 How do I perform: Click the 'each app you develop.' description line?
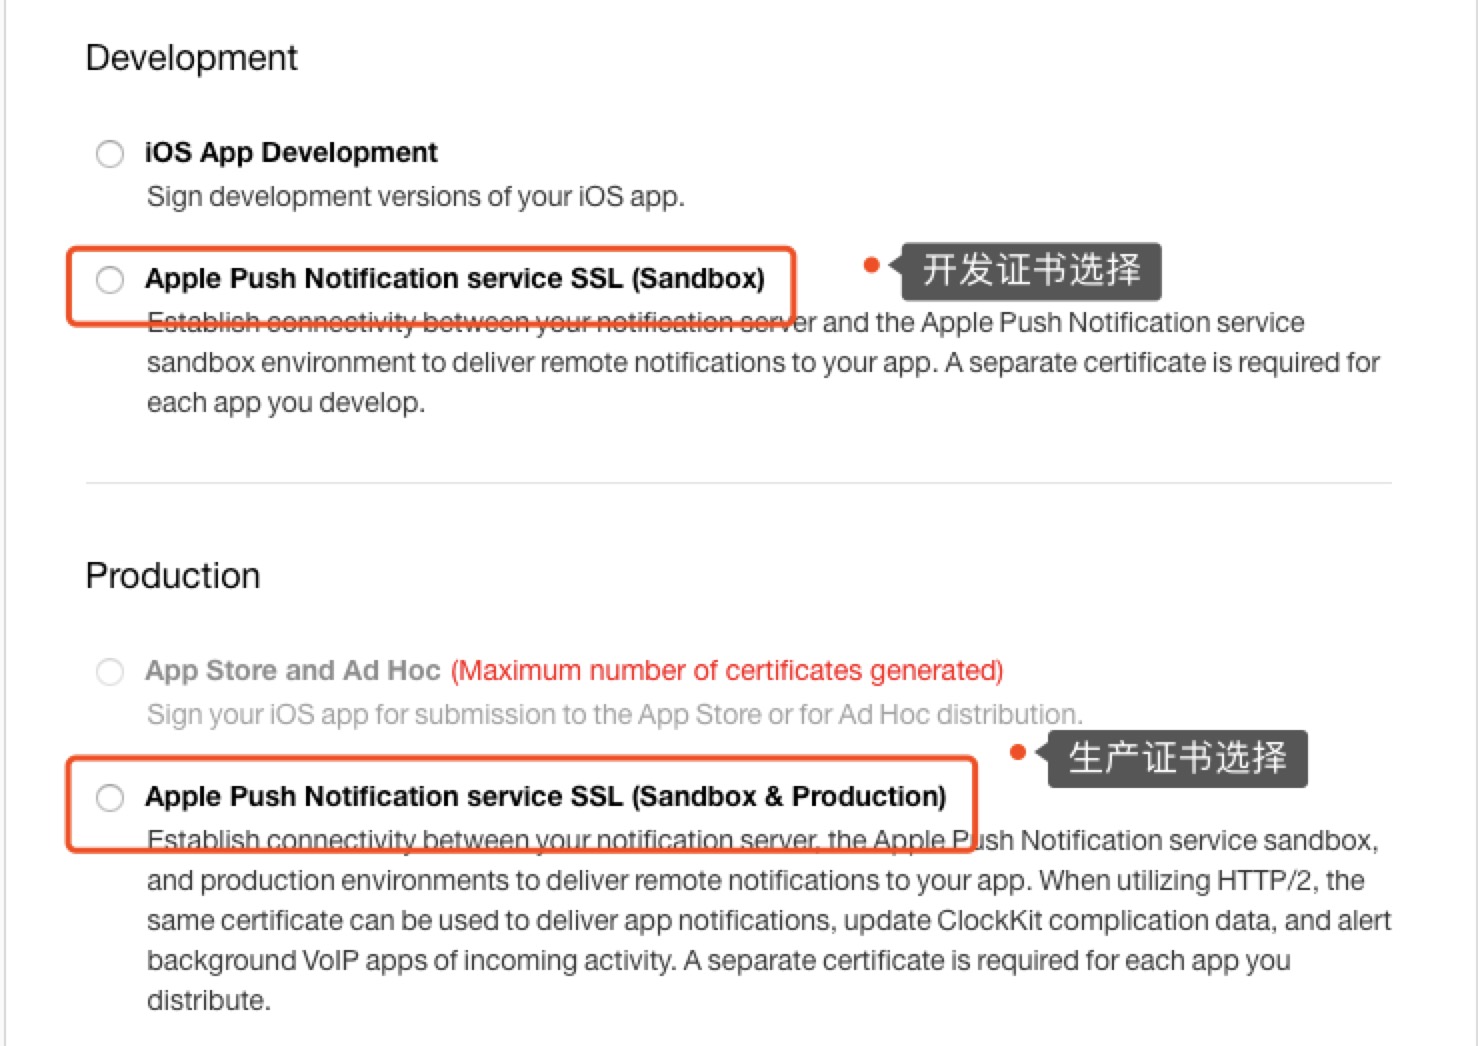[286, 402]
